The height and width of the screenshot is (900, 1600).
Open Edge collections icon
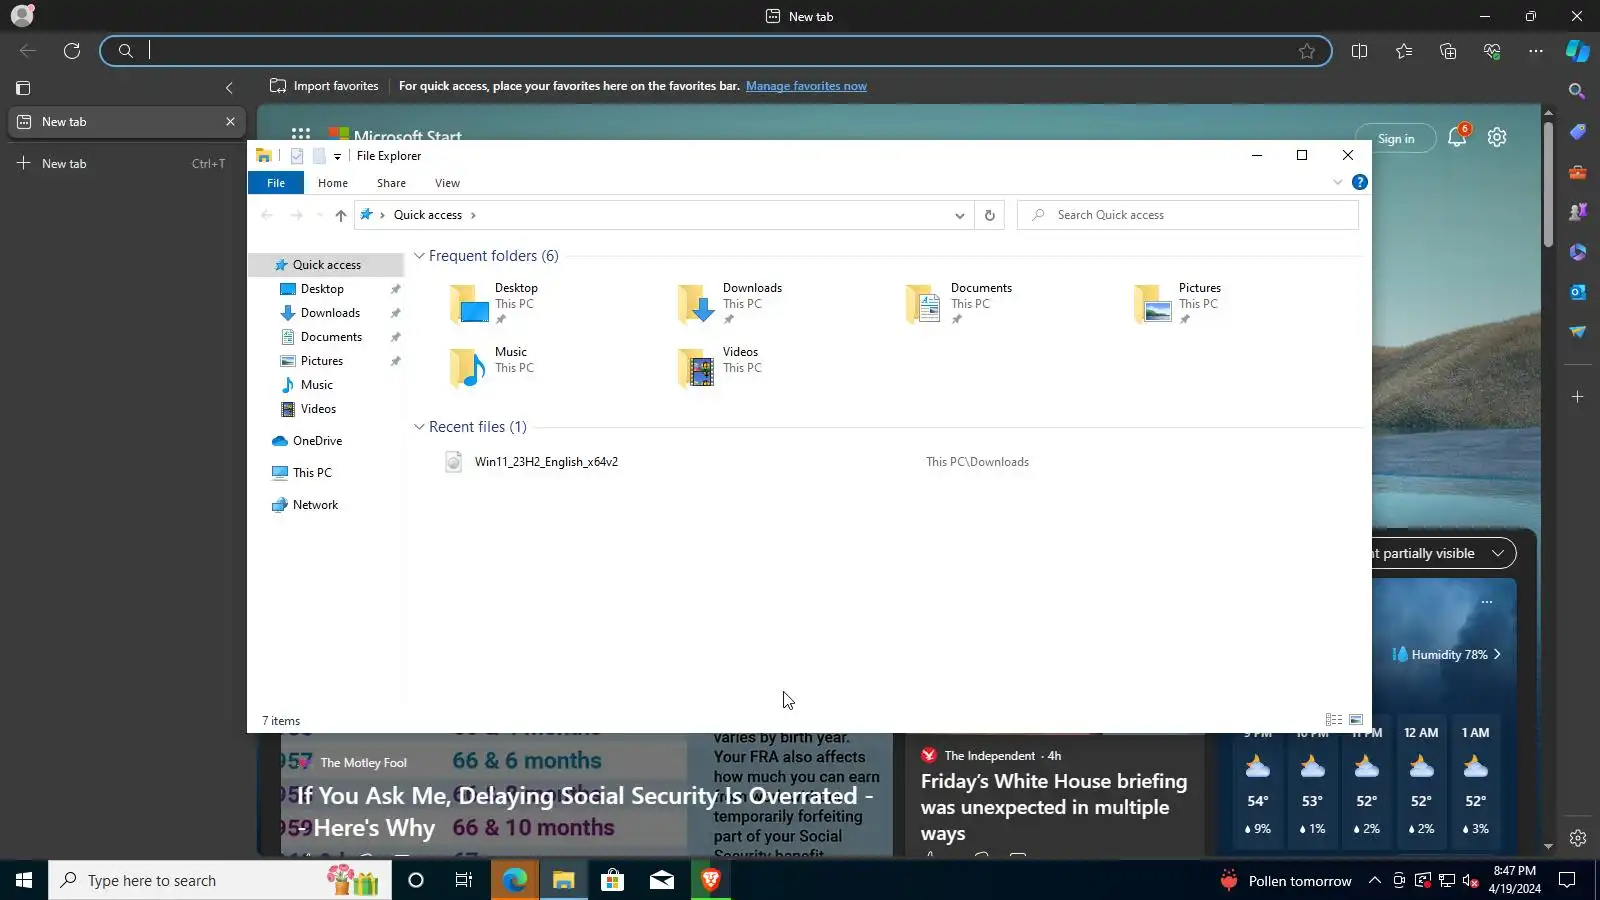point(1448,51)
